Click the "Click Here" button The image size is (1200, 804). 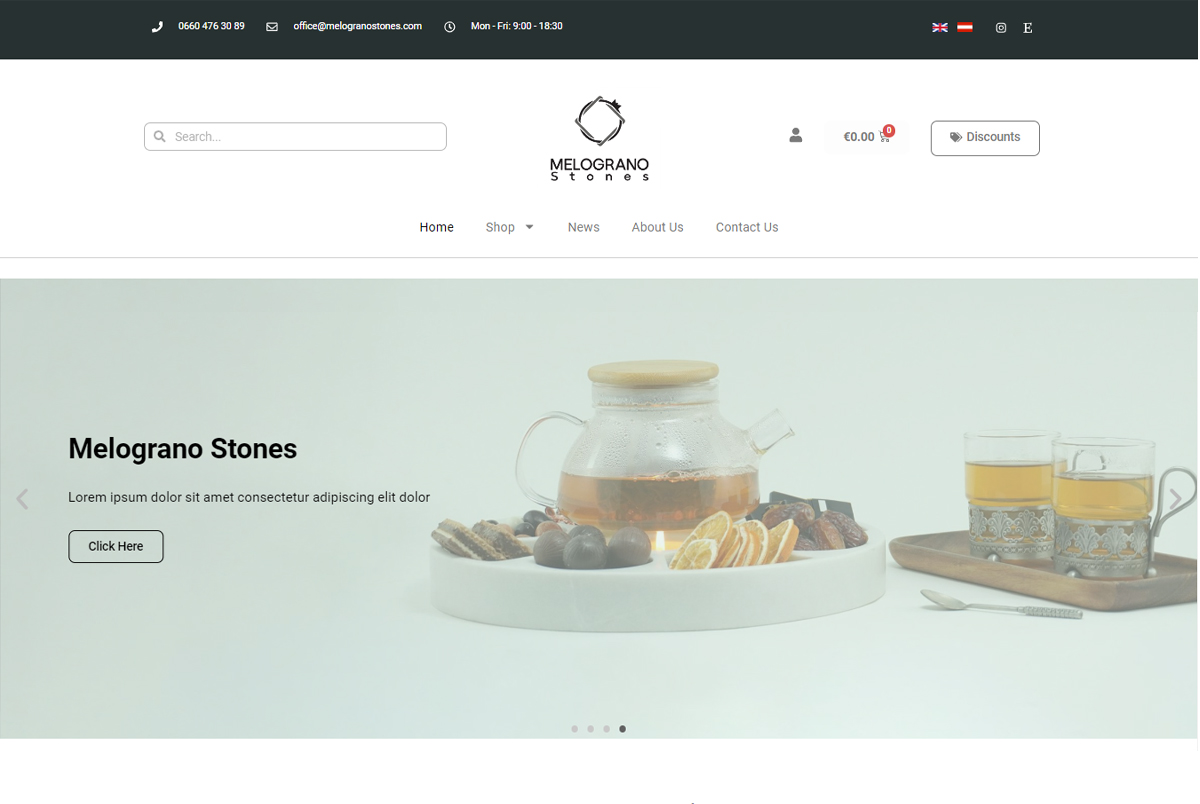[x=116, y=546]
